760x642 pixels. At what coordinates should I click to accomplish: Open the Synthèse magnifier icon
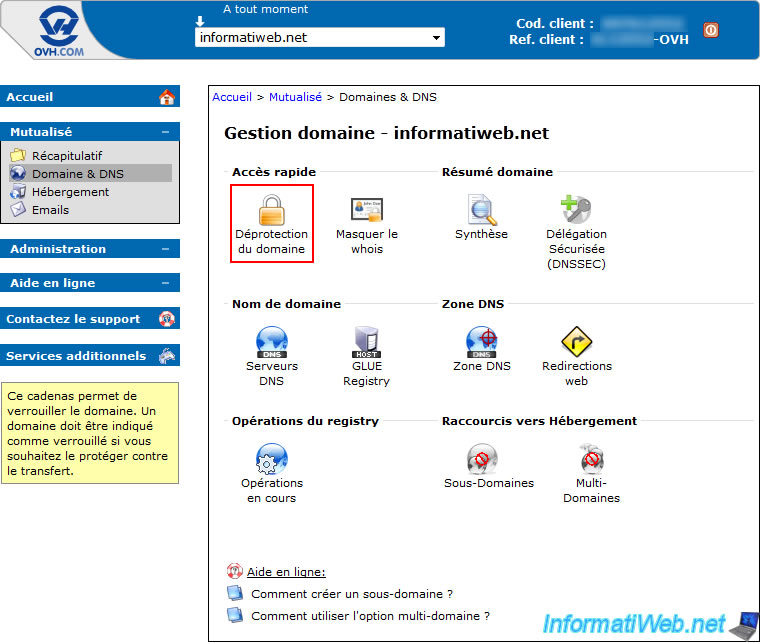pyautogui.click(x=482, y=210)
